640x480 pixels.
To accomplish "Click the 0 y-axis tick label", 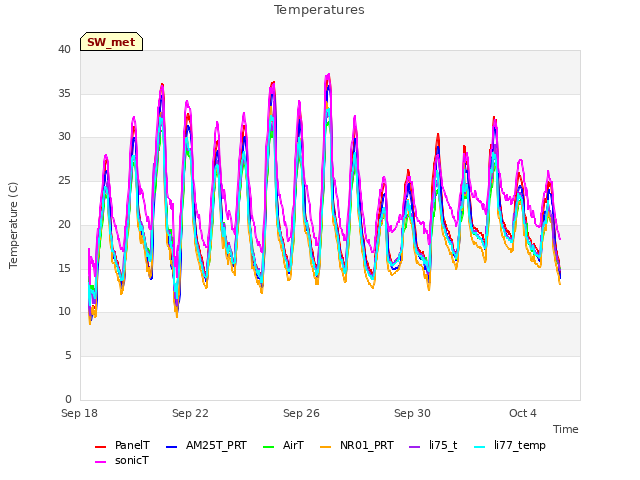I will pyautogui.click(x=68, y=399).
